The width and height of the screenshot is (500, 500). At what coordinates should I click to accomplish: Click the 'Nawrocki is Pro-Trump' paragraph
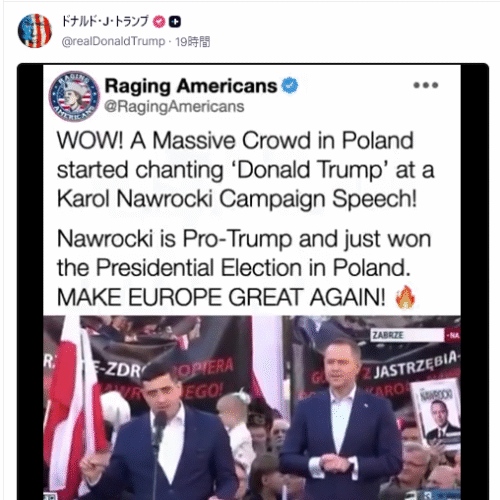pyautogui.click(x=244, y=268)
